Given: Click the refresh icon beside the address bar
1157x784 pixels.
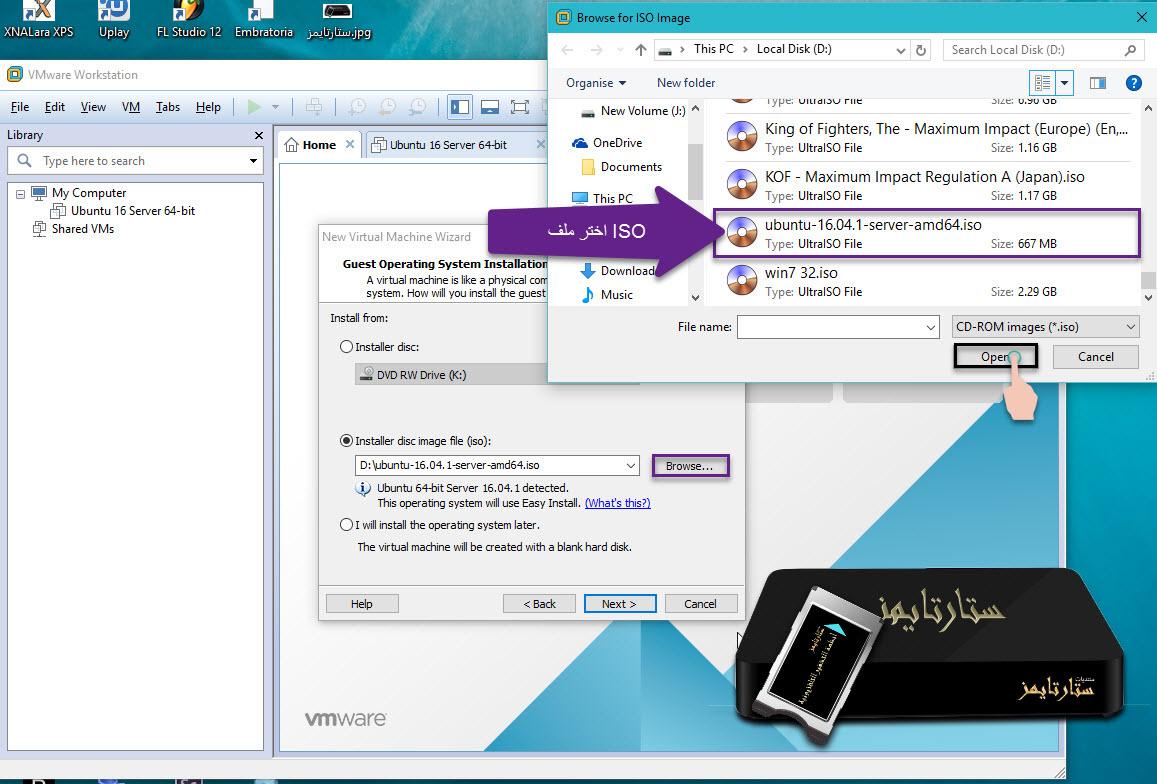Looking at the screenshot, I should coord(920,49).
